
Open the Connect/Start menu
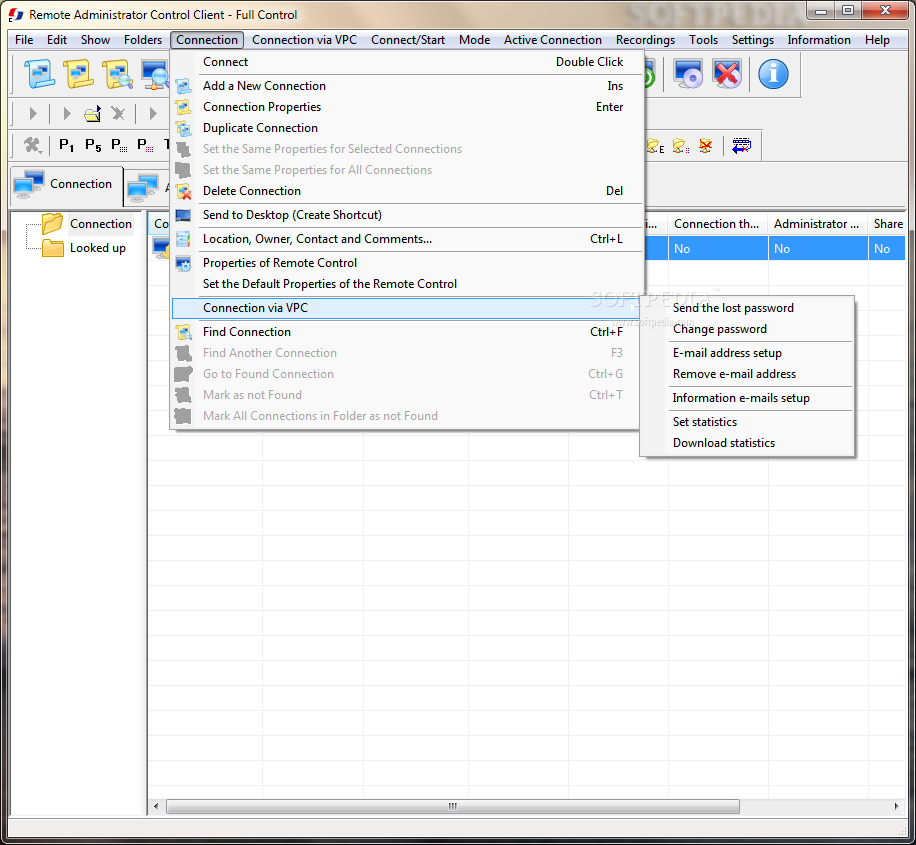click(x=408, y=40)
